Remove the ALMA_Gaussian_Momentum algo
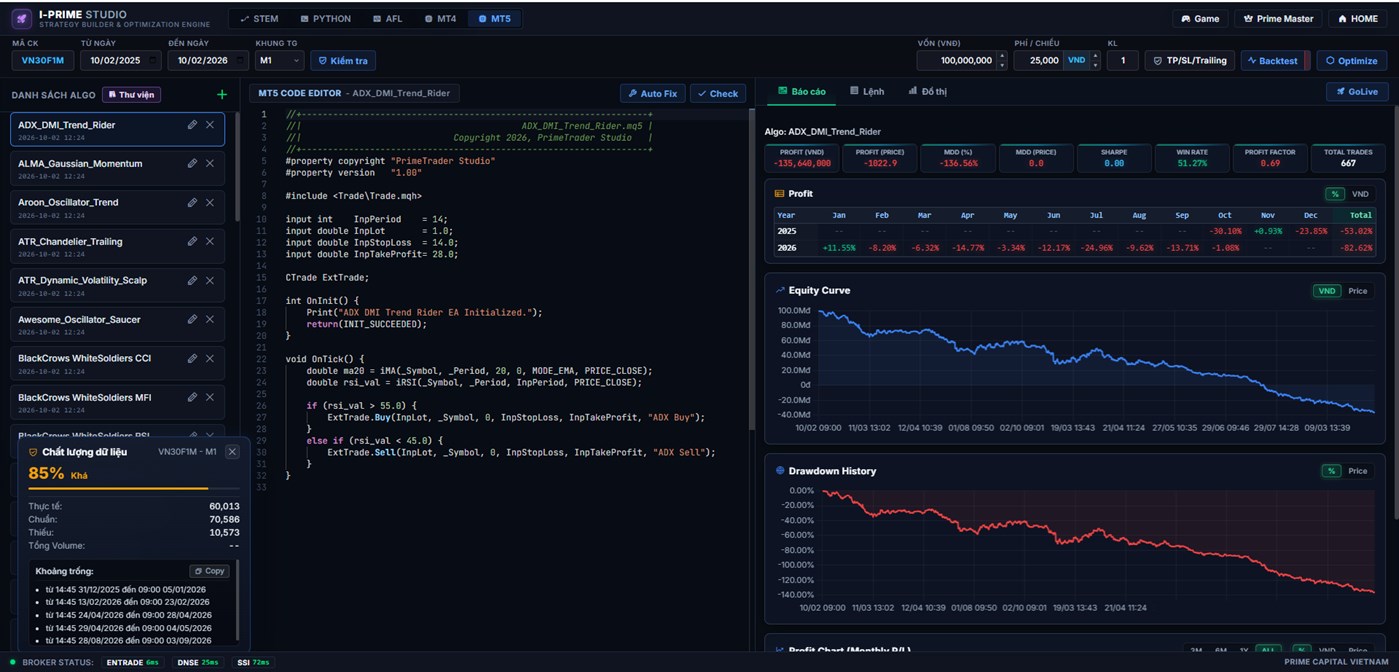 pos(210,164)
